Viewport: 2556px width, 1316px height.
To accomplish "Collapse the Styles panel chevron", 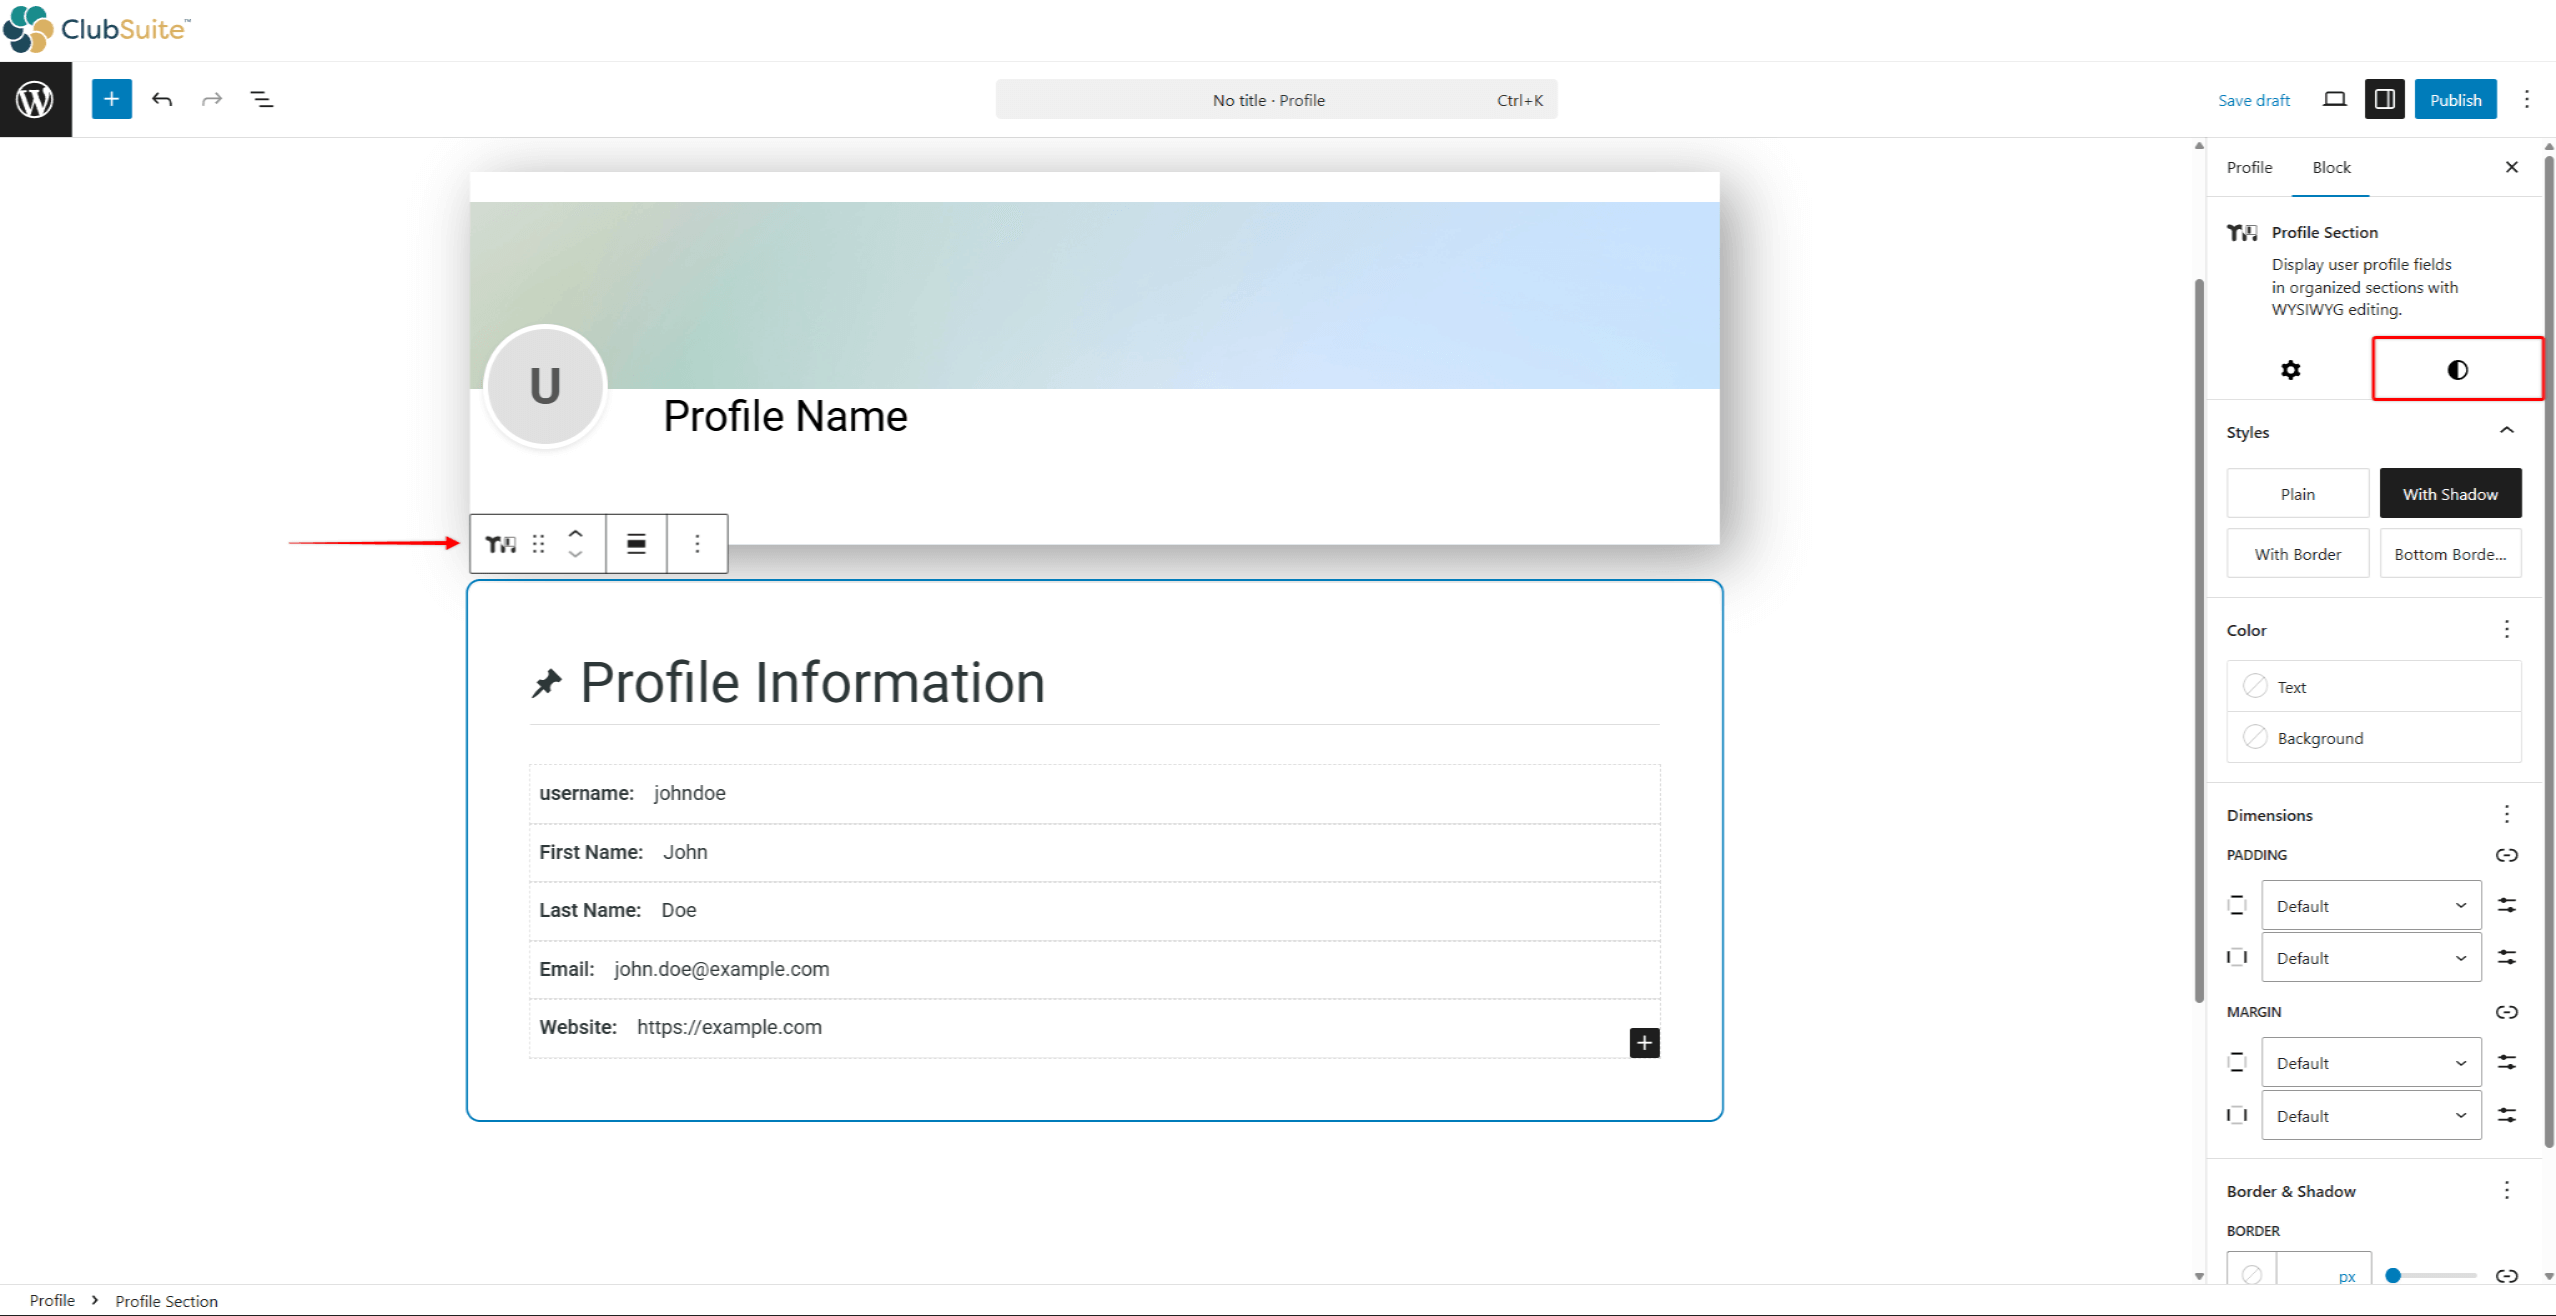I will 2506,431.
